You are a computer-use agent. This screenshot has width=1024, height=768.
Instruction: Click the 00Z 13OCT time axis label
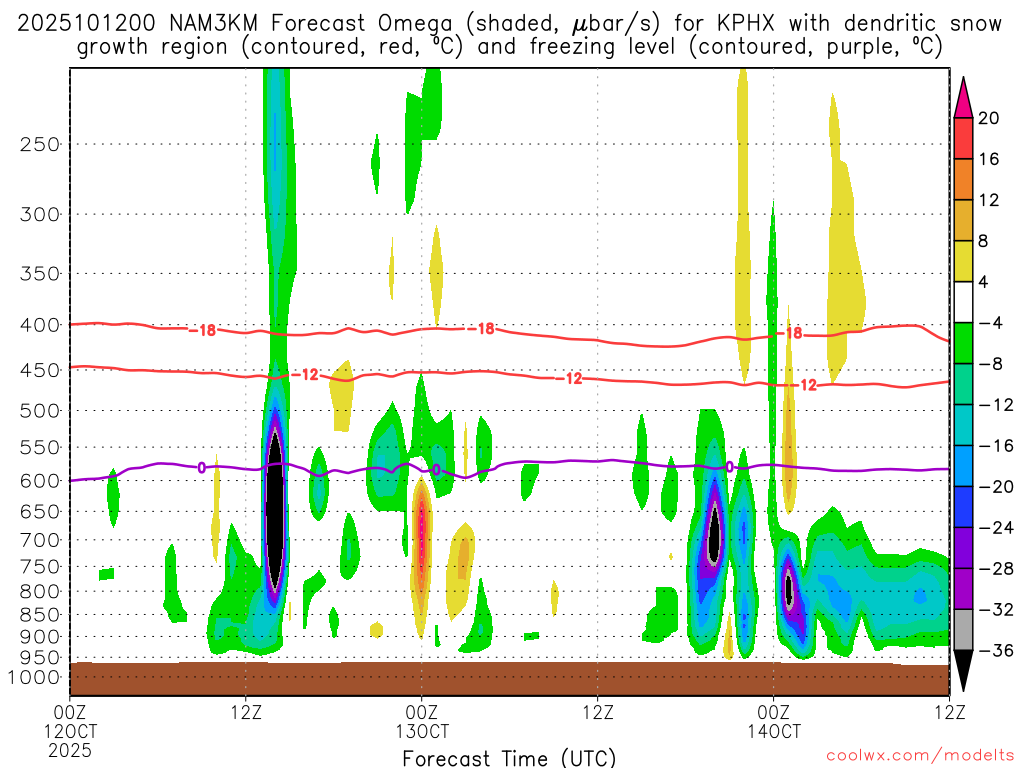(x=422, y=722)
